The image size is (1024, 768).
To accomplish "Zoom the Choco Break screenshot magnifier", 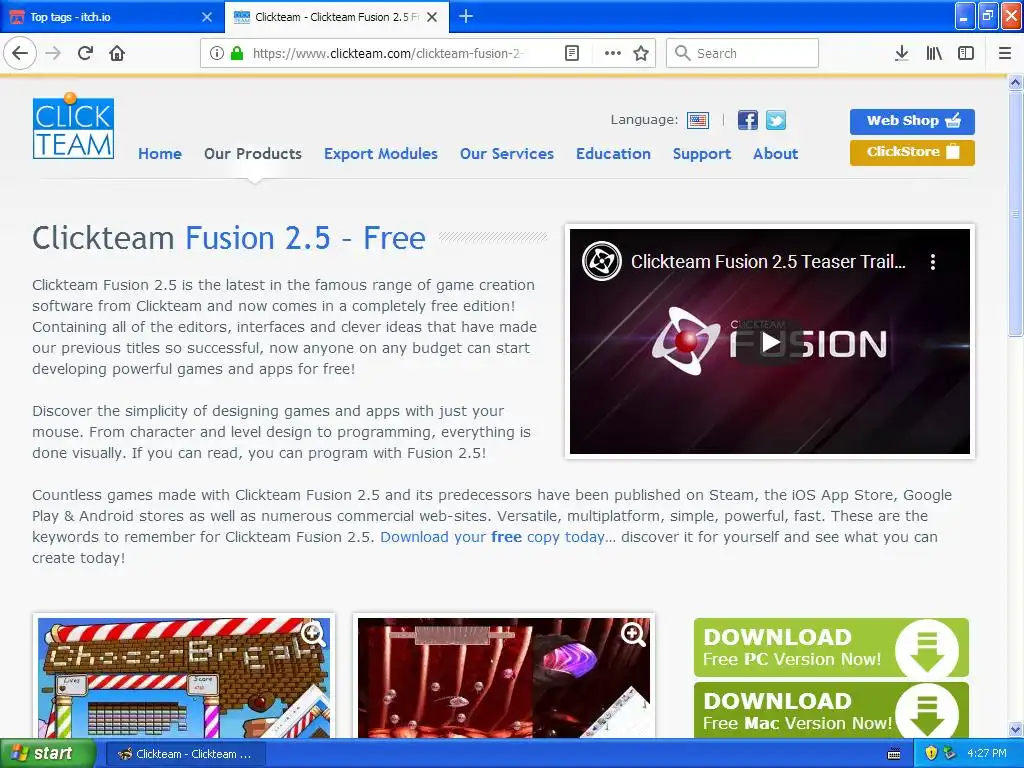I will [x=313, y=633].
